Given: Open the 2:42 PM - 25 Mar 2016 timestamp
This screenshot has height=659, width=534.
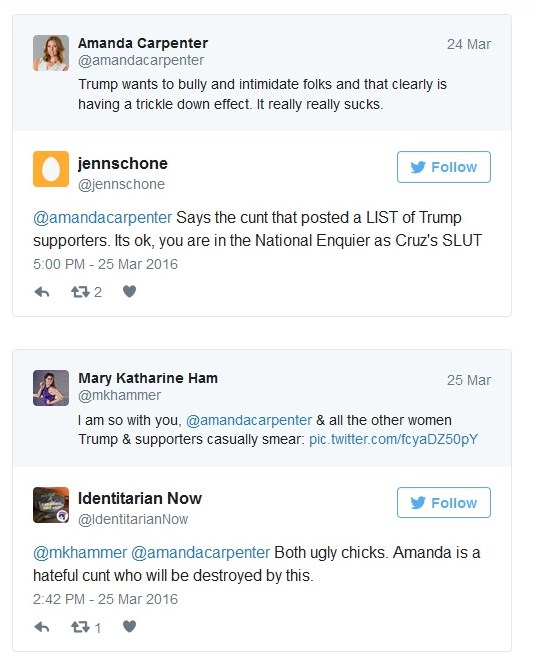Looking at the screenshot, I should 105,599.
